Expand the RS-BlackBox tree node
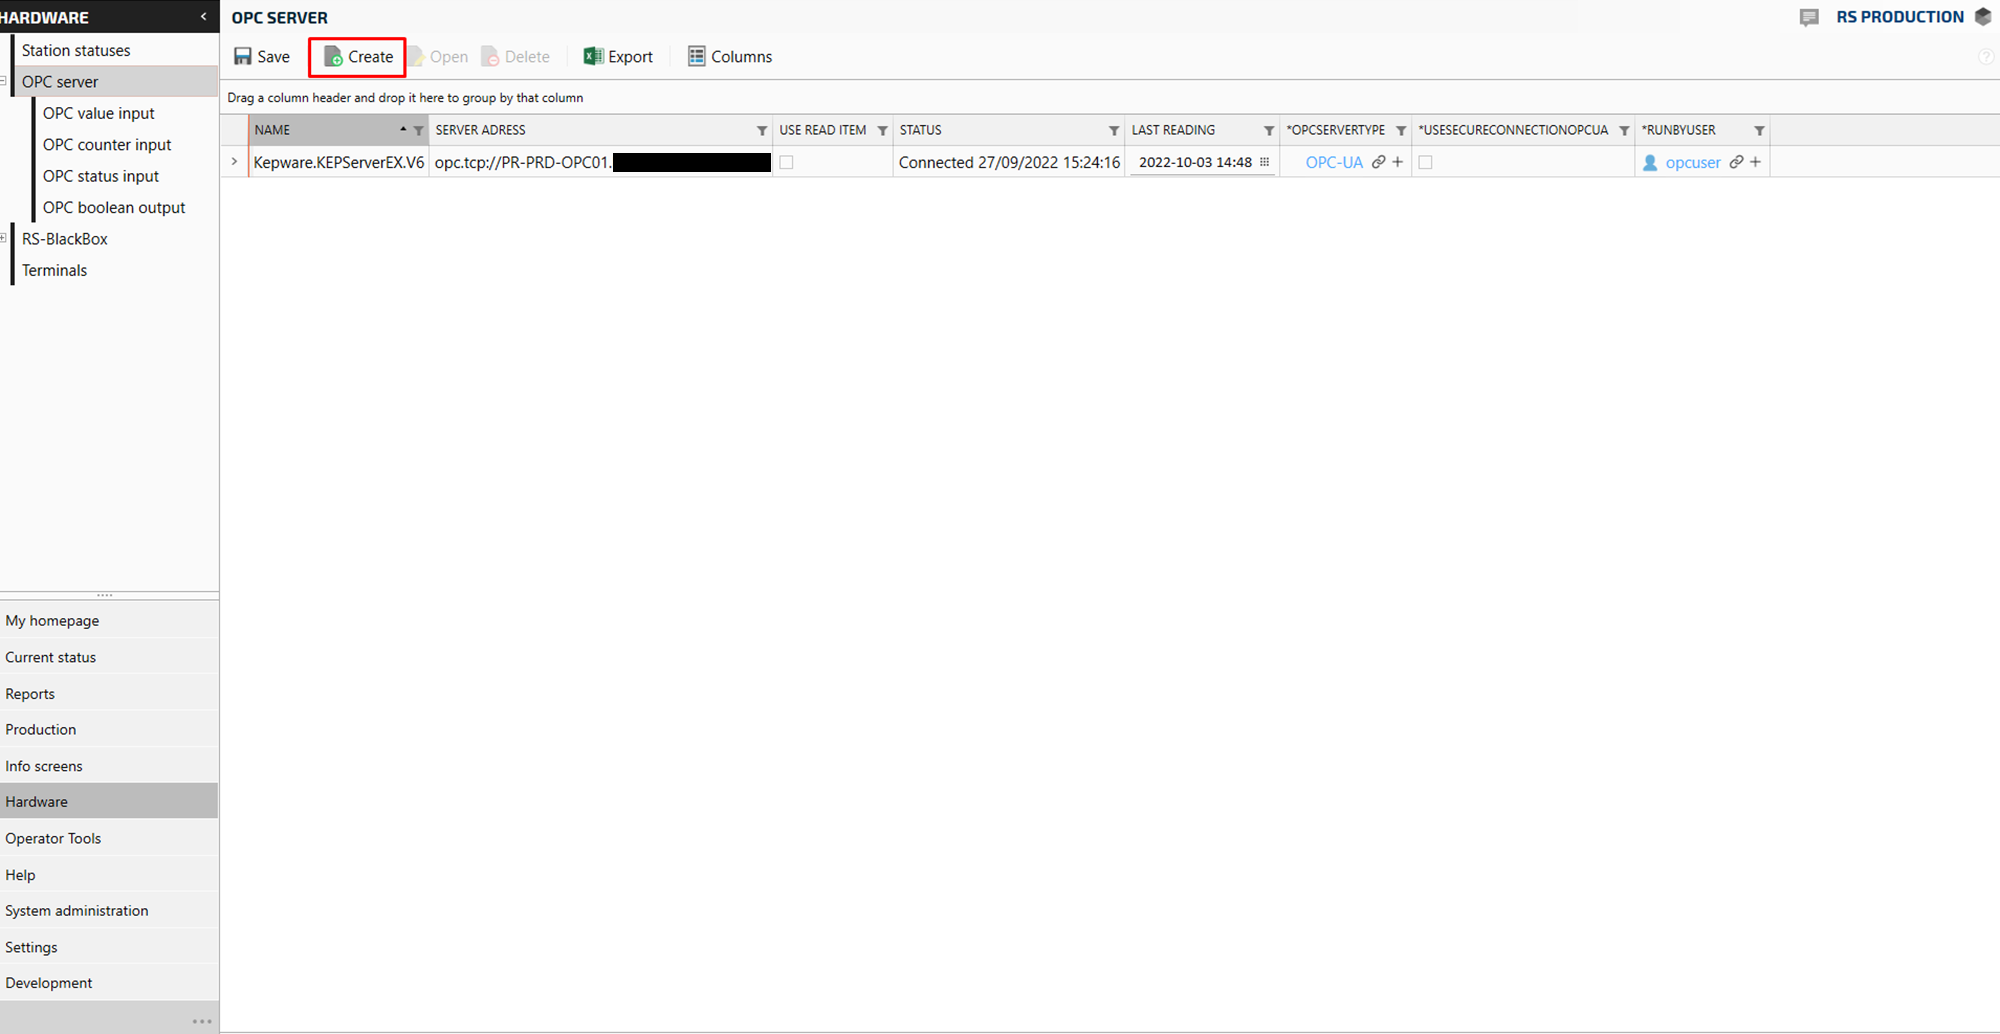Screen dimensions: 2000x1034 point(4,239)
